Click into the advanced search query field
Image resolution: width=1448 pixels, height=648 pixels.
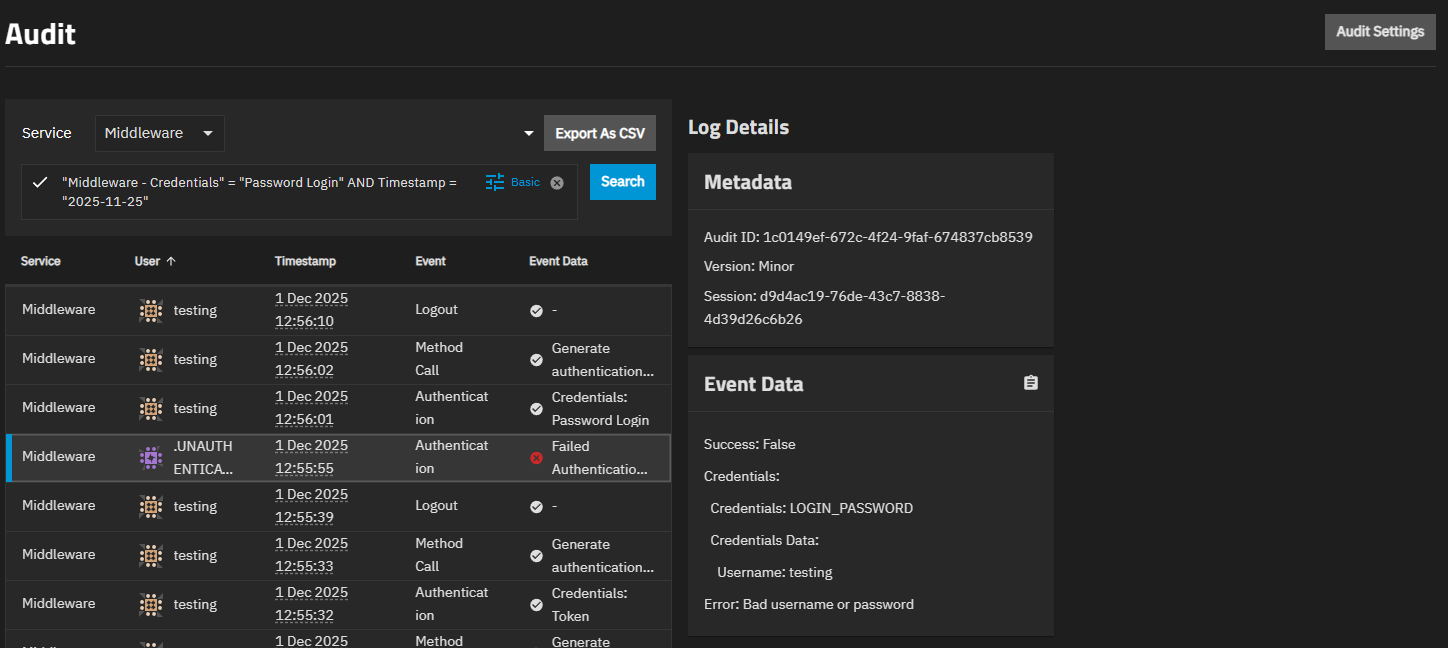[260, 192]
